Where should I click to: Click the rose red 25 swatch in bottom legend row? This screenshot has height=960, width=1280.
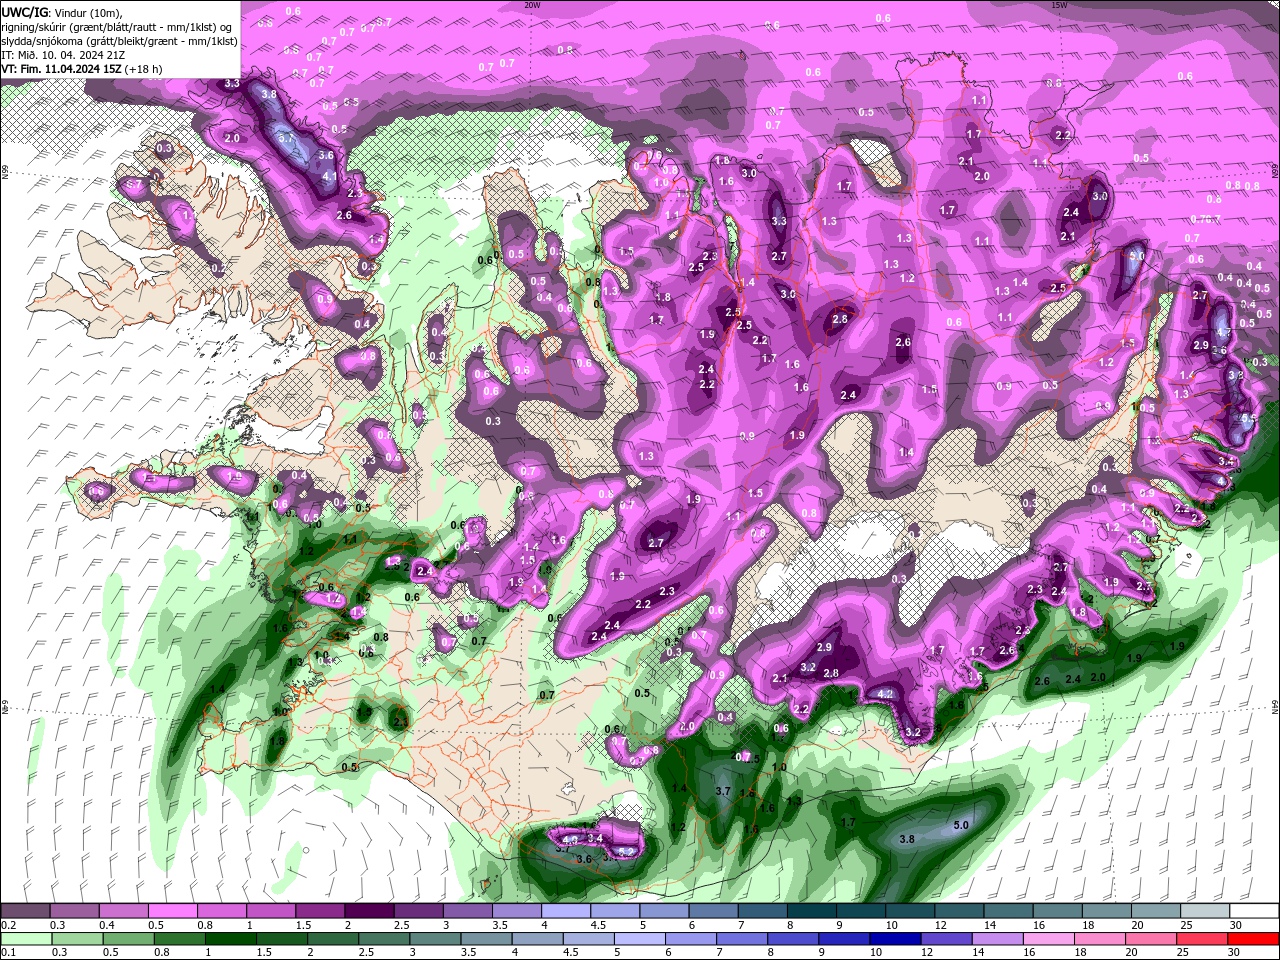[1203, 939]
